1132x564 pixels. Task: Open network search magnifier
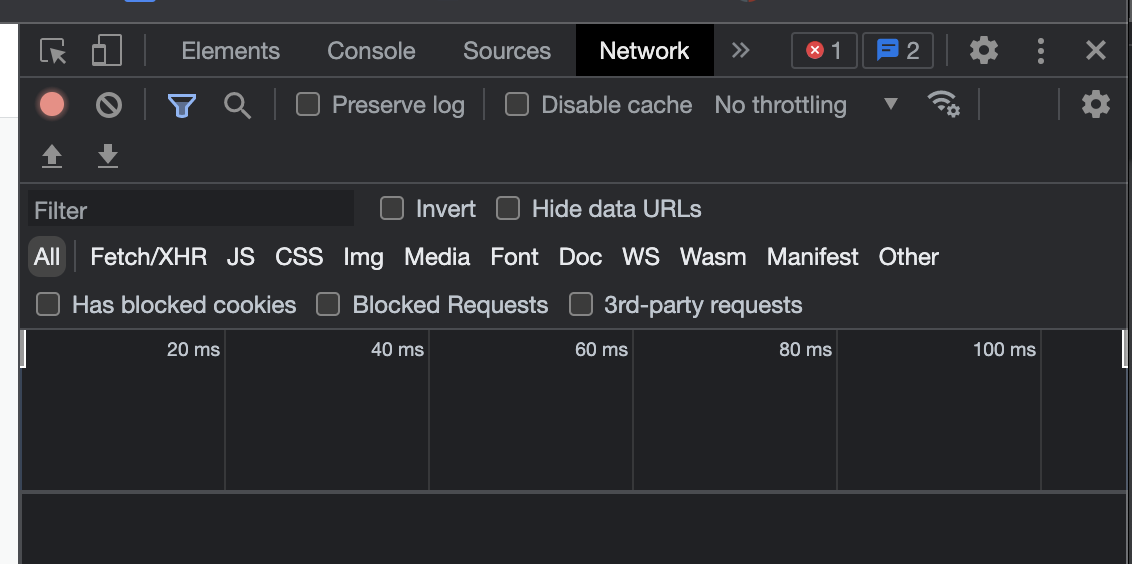pos(238,105)
